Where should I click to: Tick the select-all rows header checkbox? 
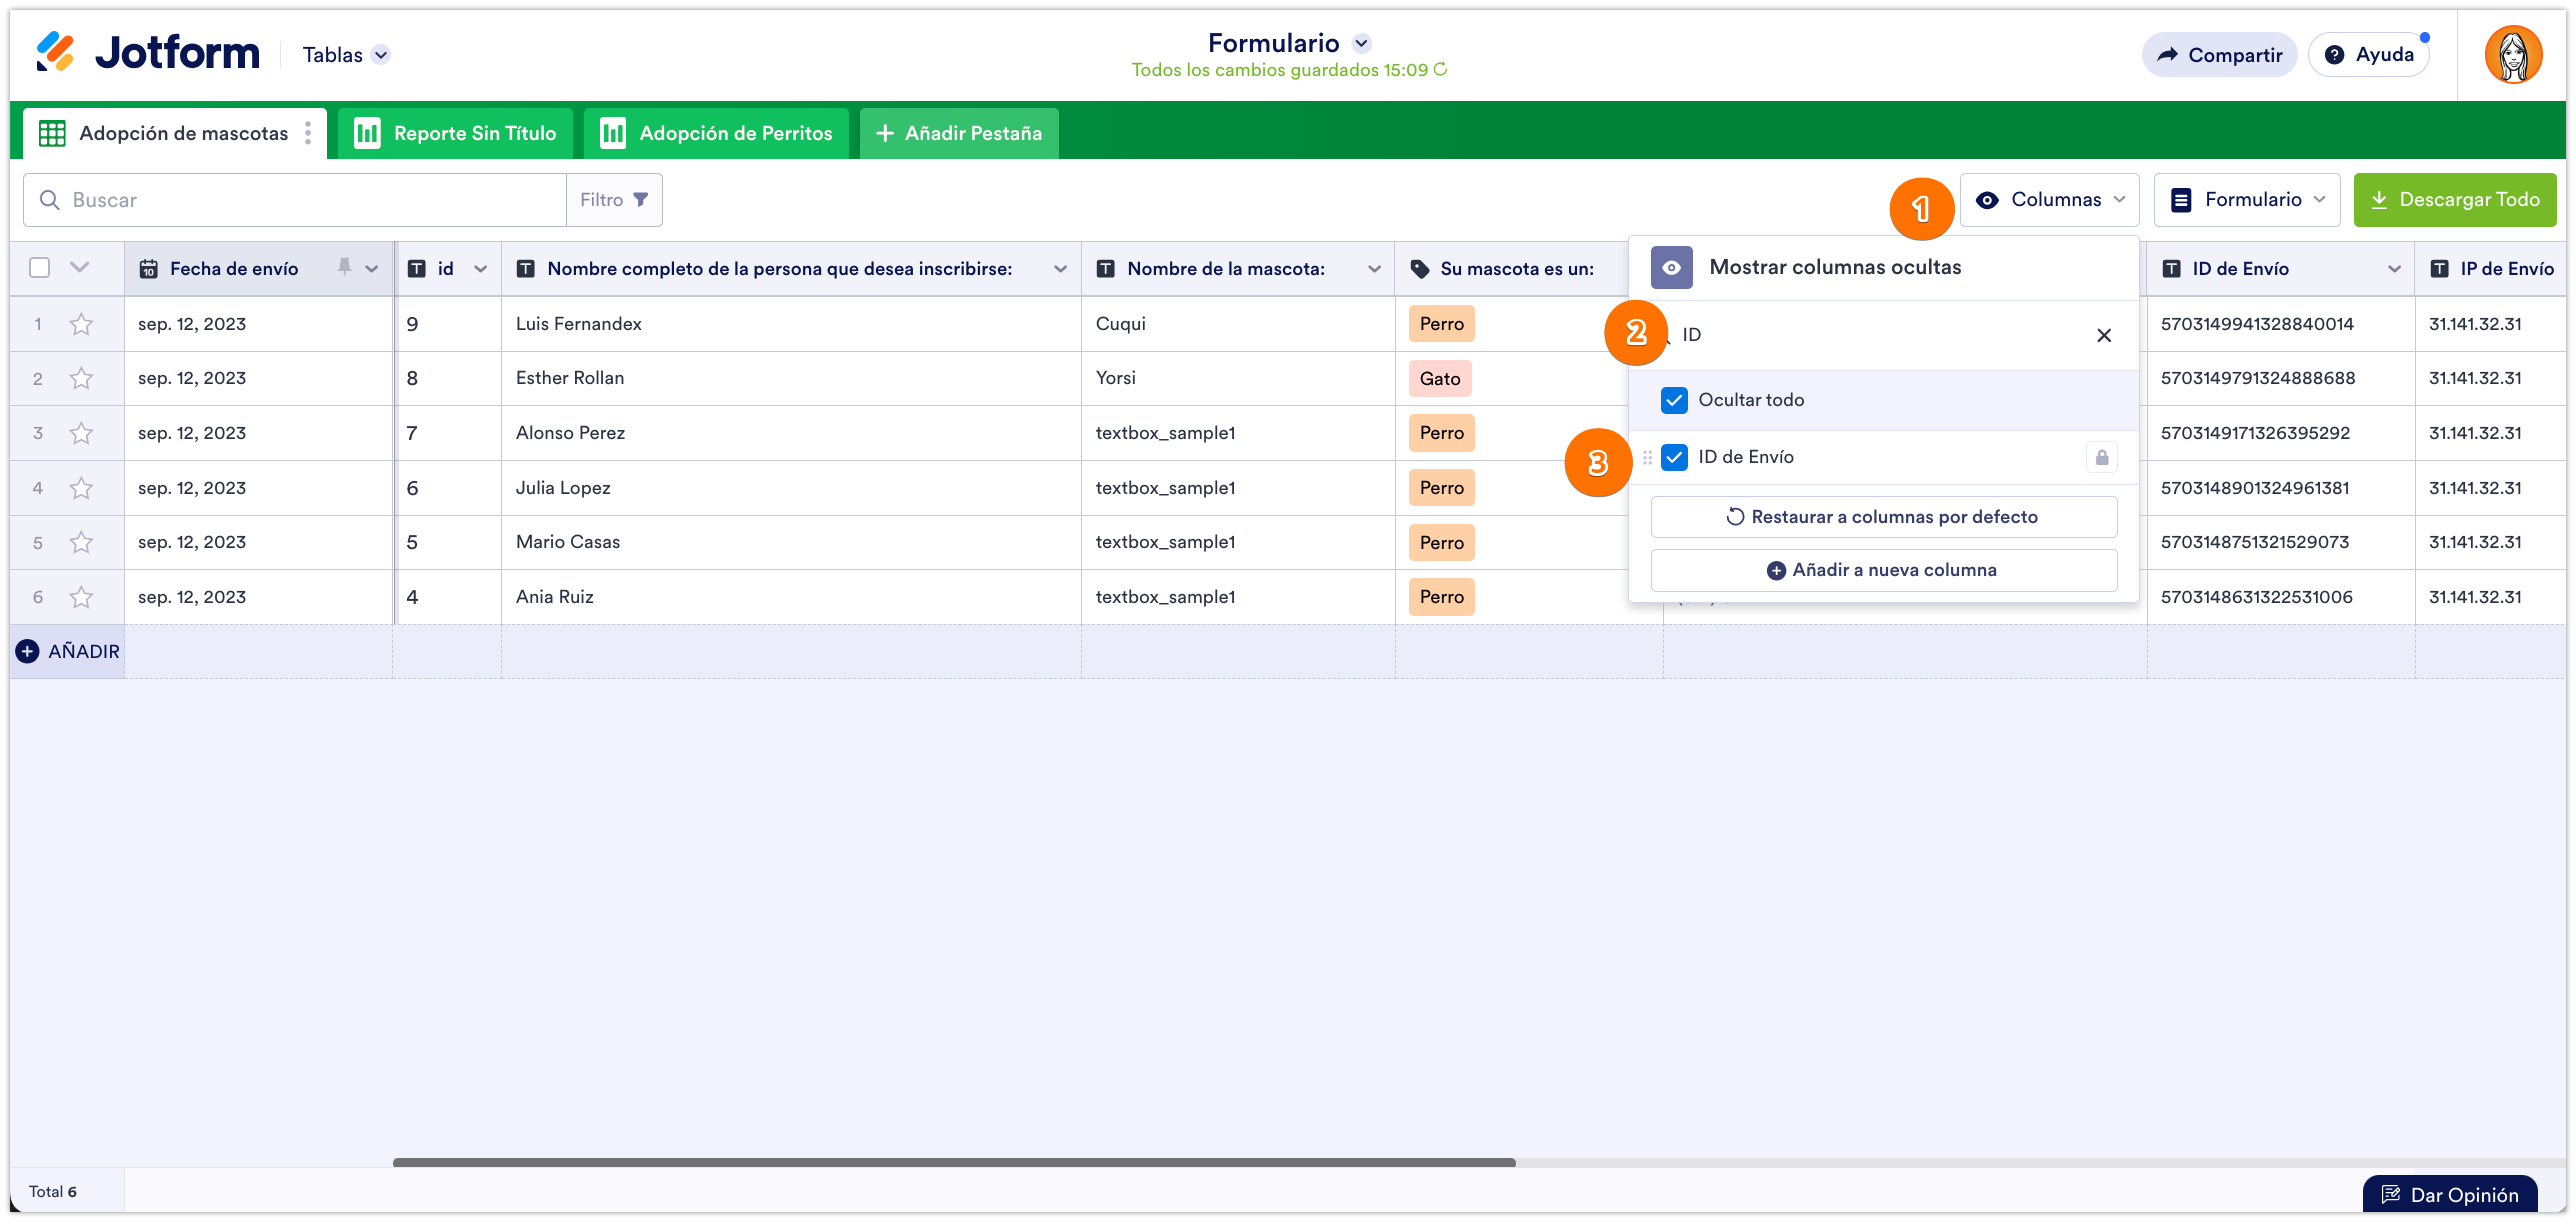(40, 268)
